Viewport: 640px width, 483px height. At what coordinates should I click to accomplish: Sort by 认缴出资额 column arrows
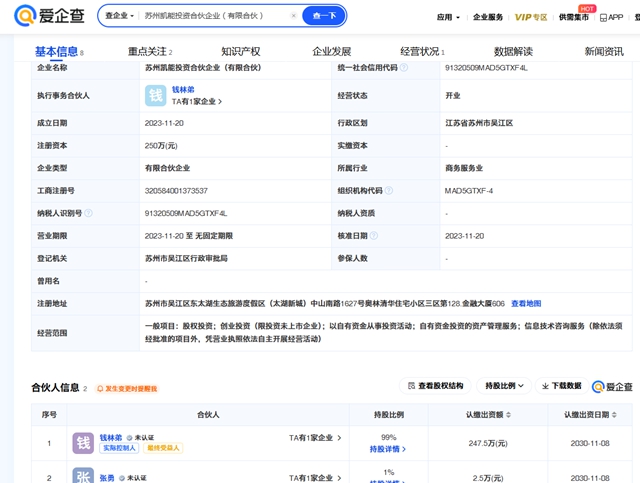point(509,415)
